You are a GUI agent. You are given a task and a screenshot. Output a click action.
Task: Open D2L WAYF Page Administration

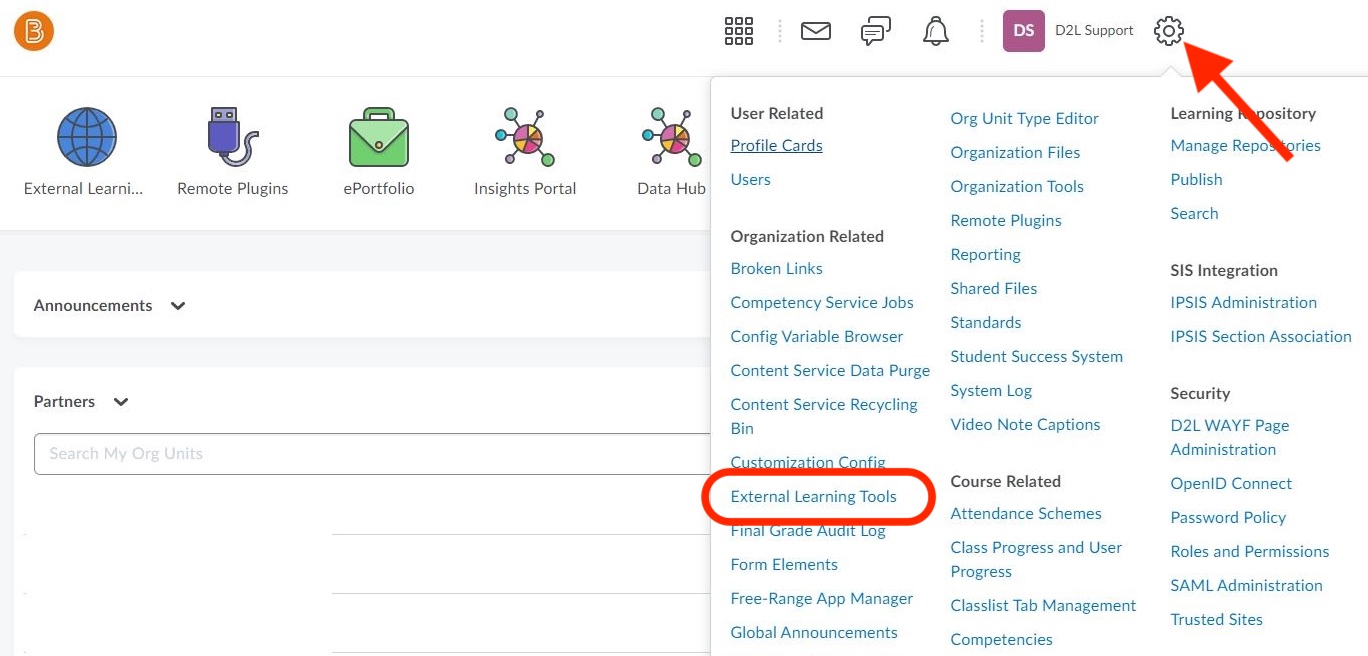tap(1230, 438)
